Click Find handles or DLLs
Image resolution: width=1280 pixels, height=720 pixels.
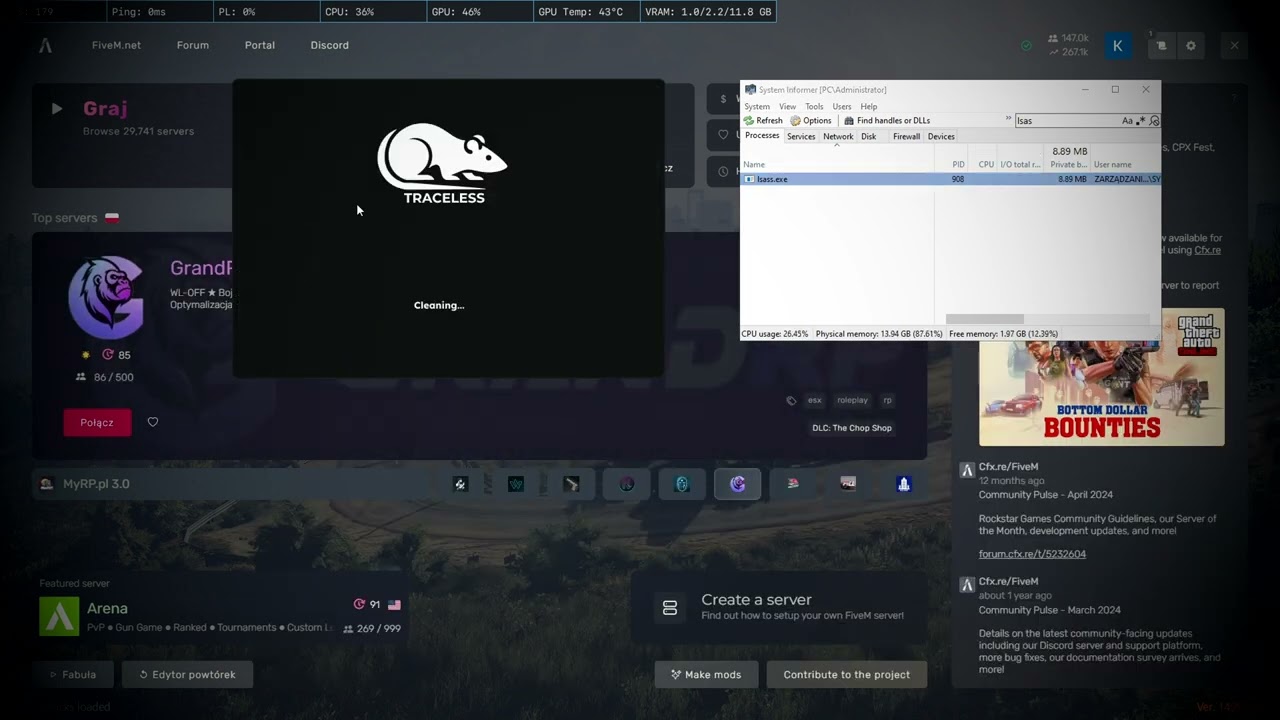pyautogui.click(x=887, y=120)
